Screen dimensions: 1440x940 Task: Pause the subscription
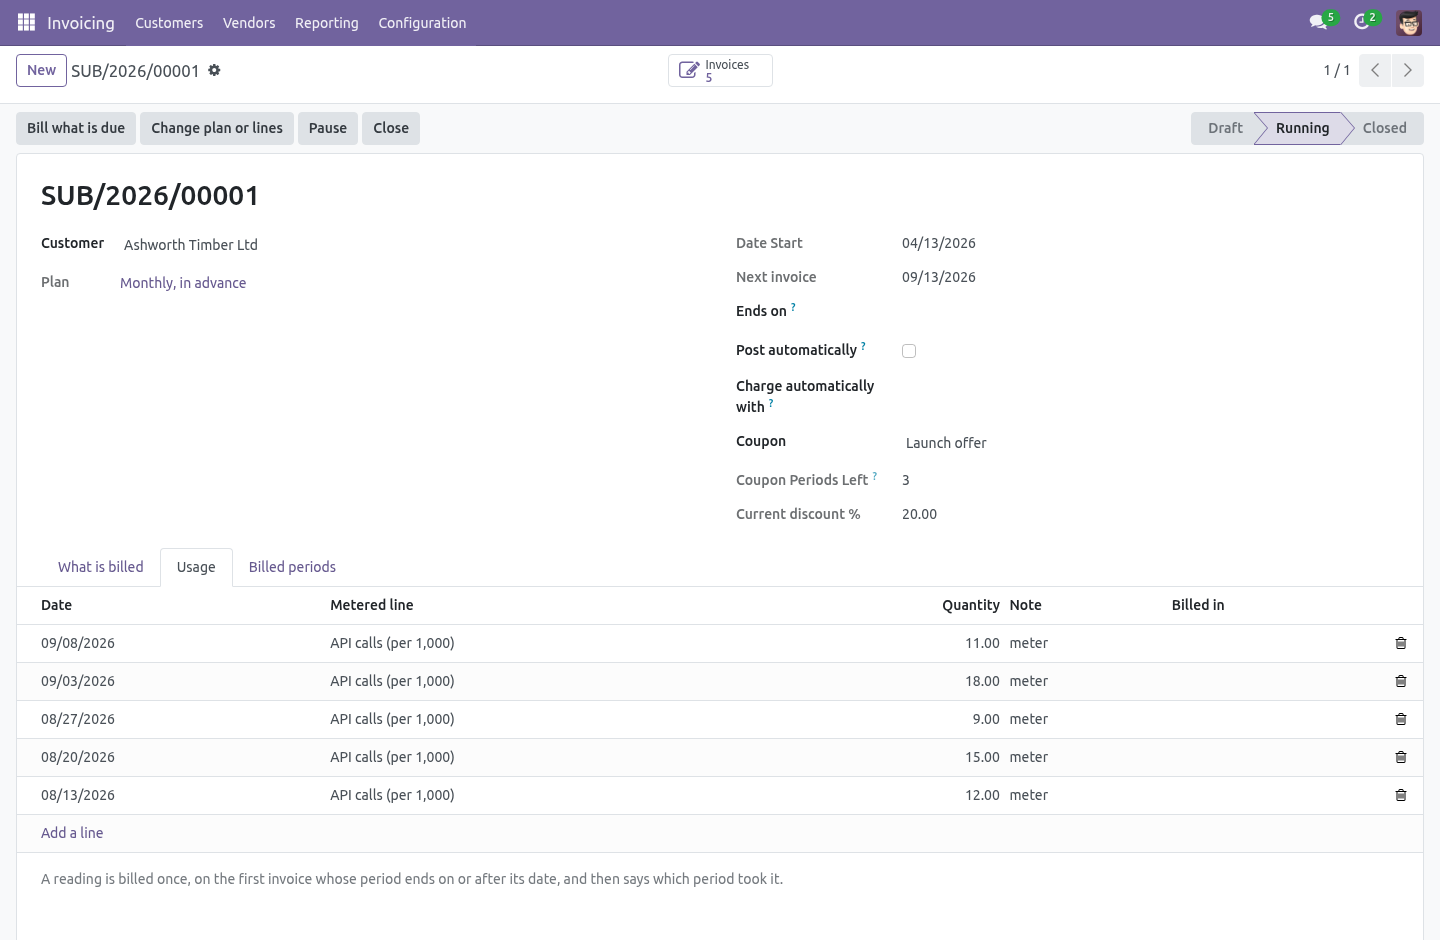pos(328,128)
